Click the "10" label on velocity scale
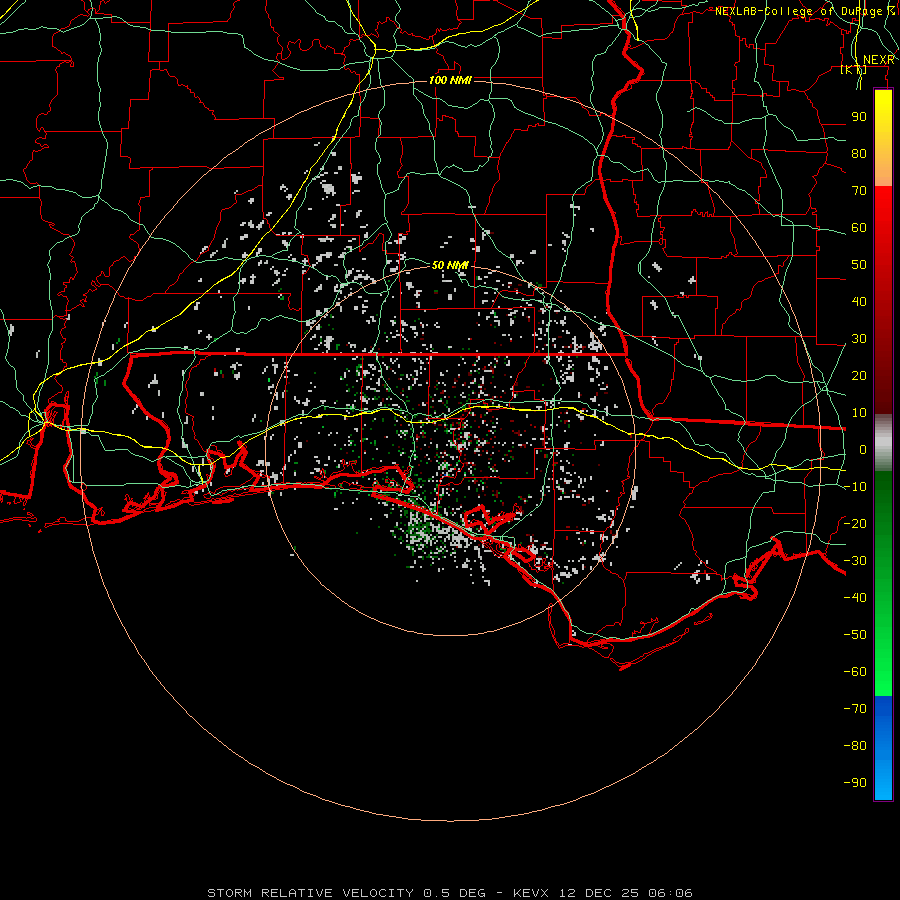The width and height of the screenshot is (900, 900). point(859,413)
